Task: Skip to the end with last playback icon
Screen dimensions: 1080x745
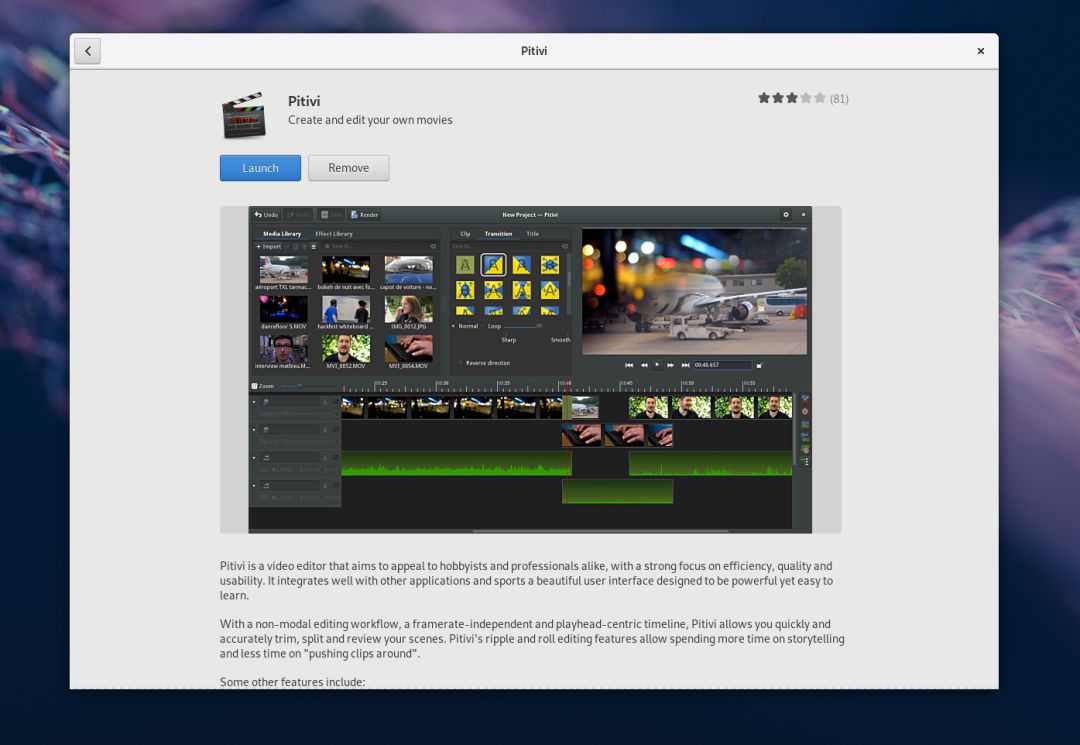Action: pyautogui.click(x=685, y=365)
